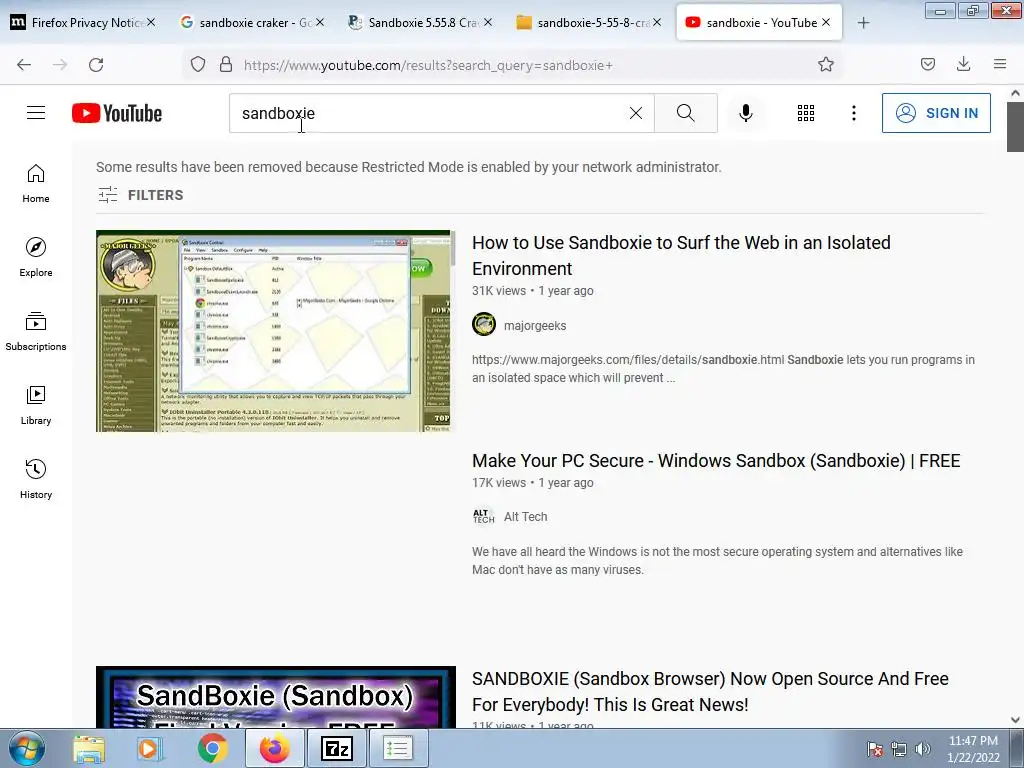The height and width of the screenshot is (768, 1024).
Task: Show site security padlock info
Action: click(x=226, y=65)
